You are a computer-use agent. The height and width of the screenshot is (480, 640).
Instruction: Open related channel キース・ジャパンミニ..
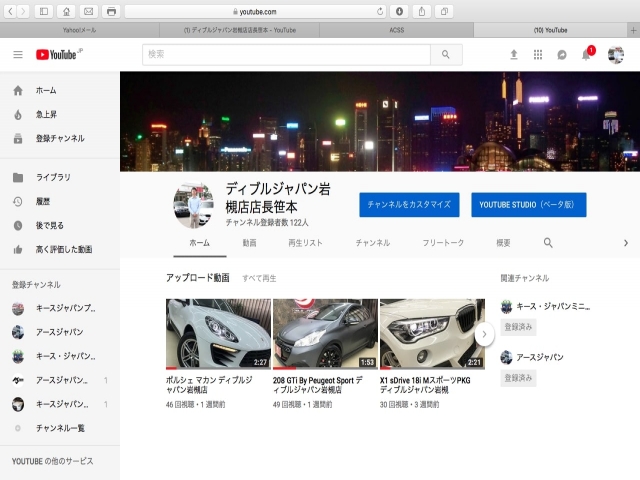click(x=545, y=306)
